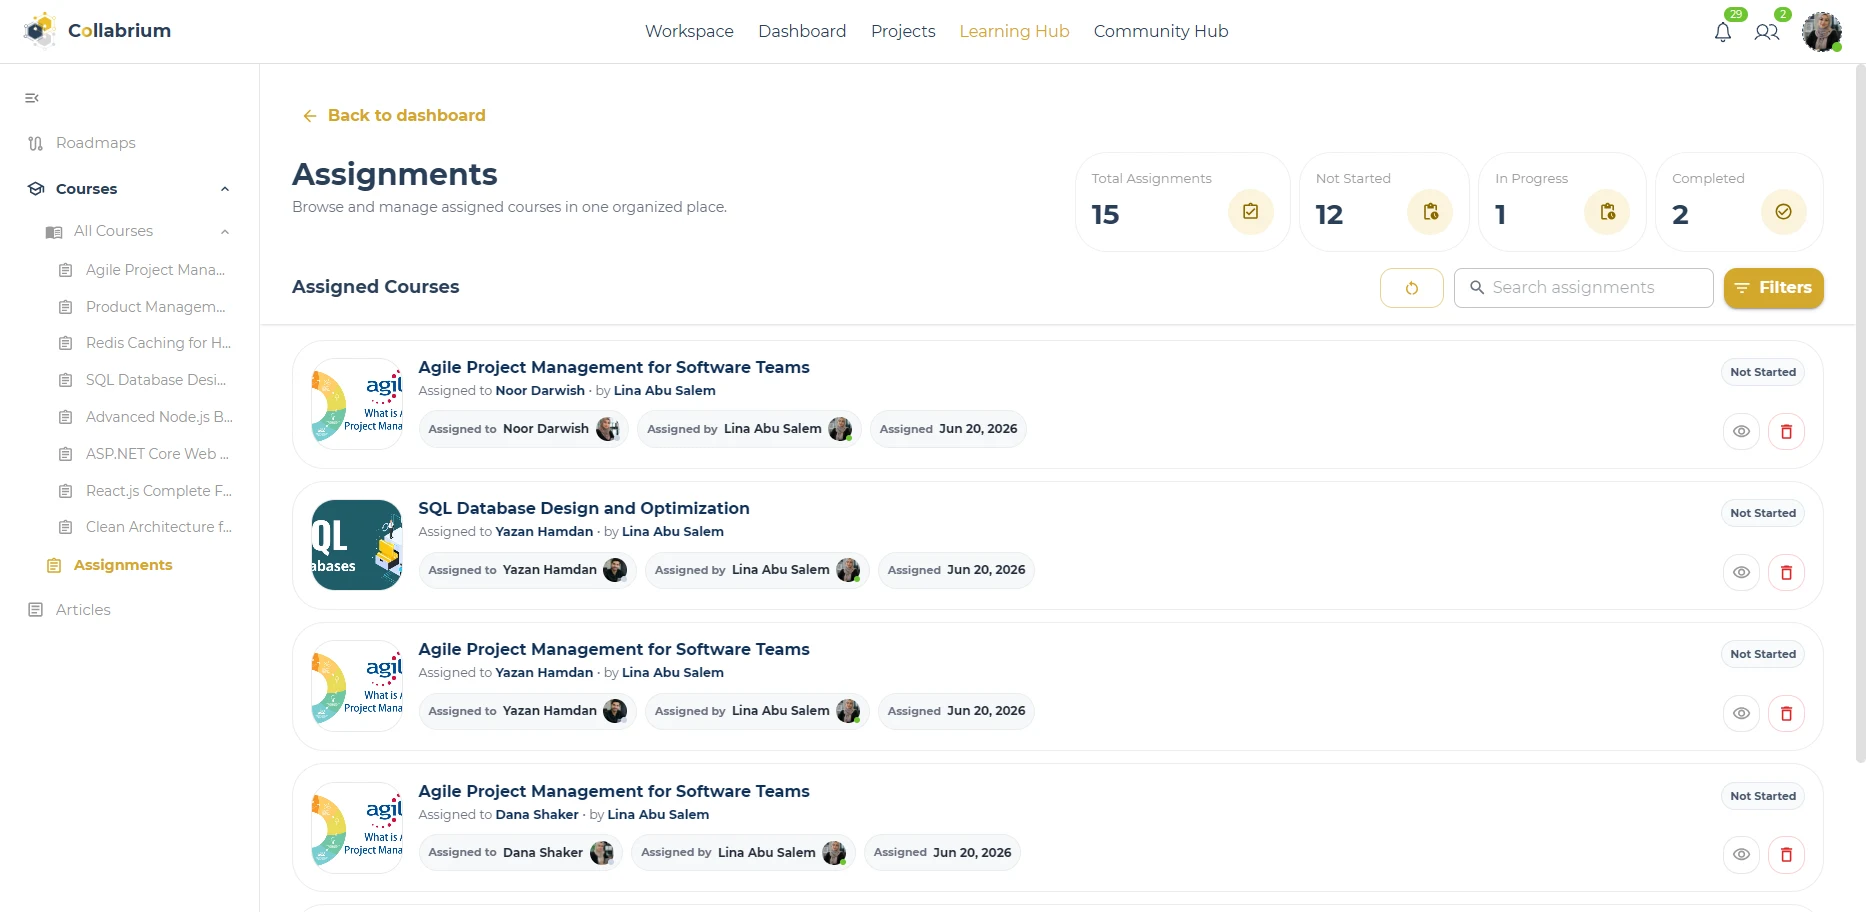The image size is (1866, 912).
Task: Click the back arrow icon
Action: pyautogui.click(x=310, y=116)
